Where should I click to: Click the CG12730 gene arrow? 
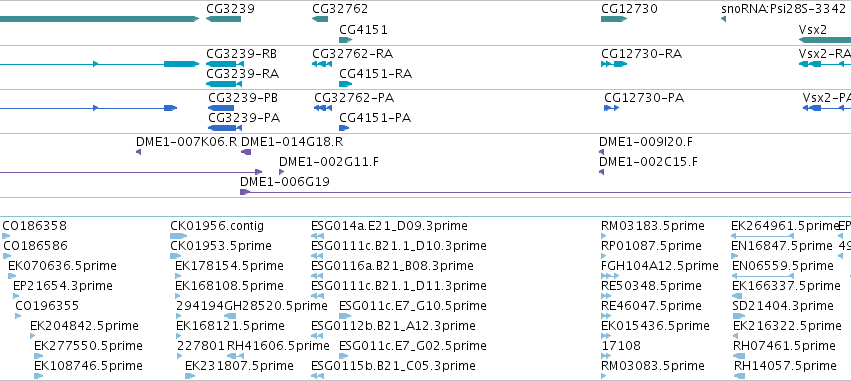tap(614, 19)
